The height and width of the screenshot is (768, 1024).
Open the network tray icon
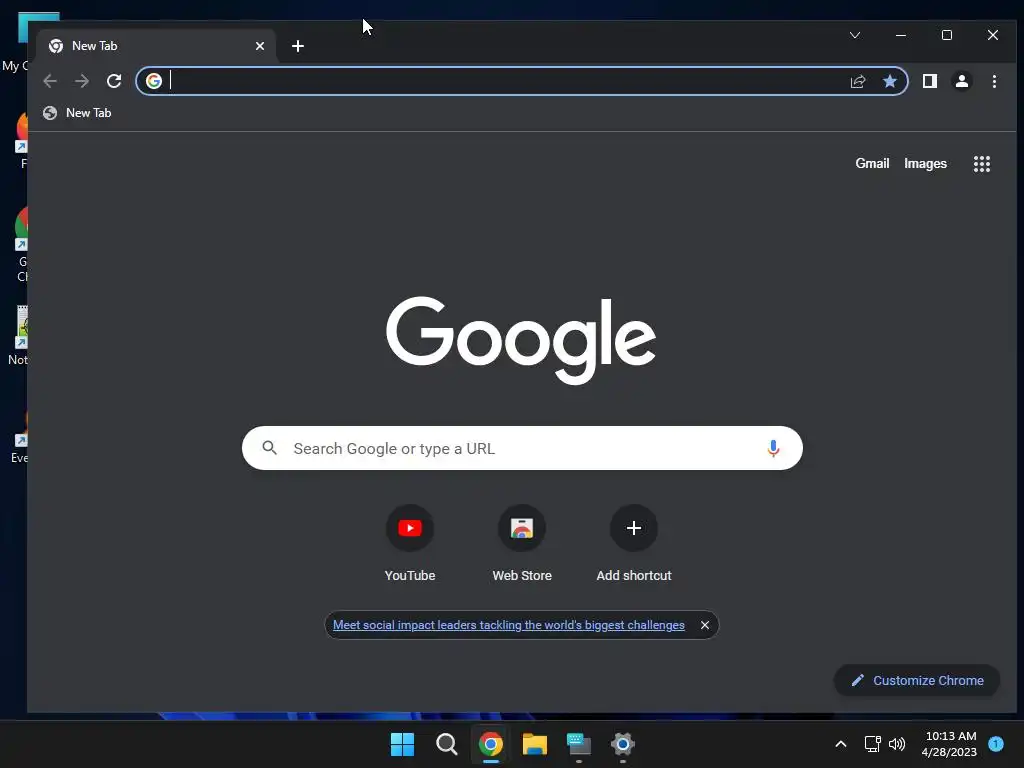(x=872, y=744)
